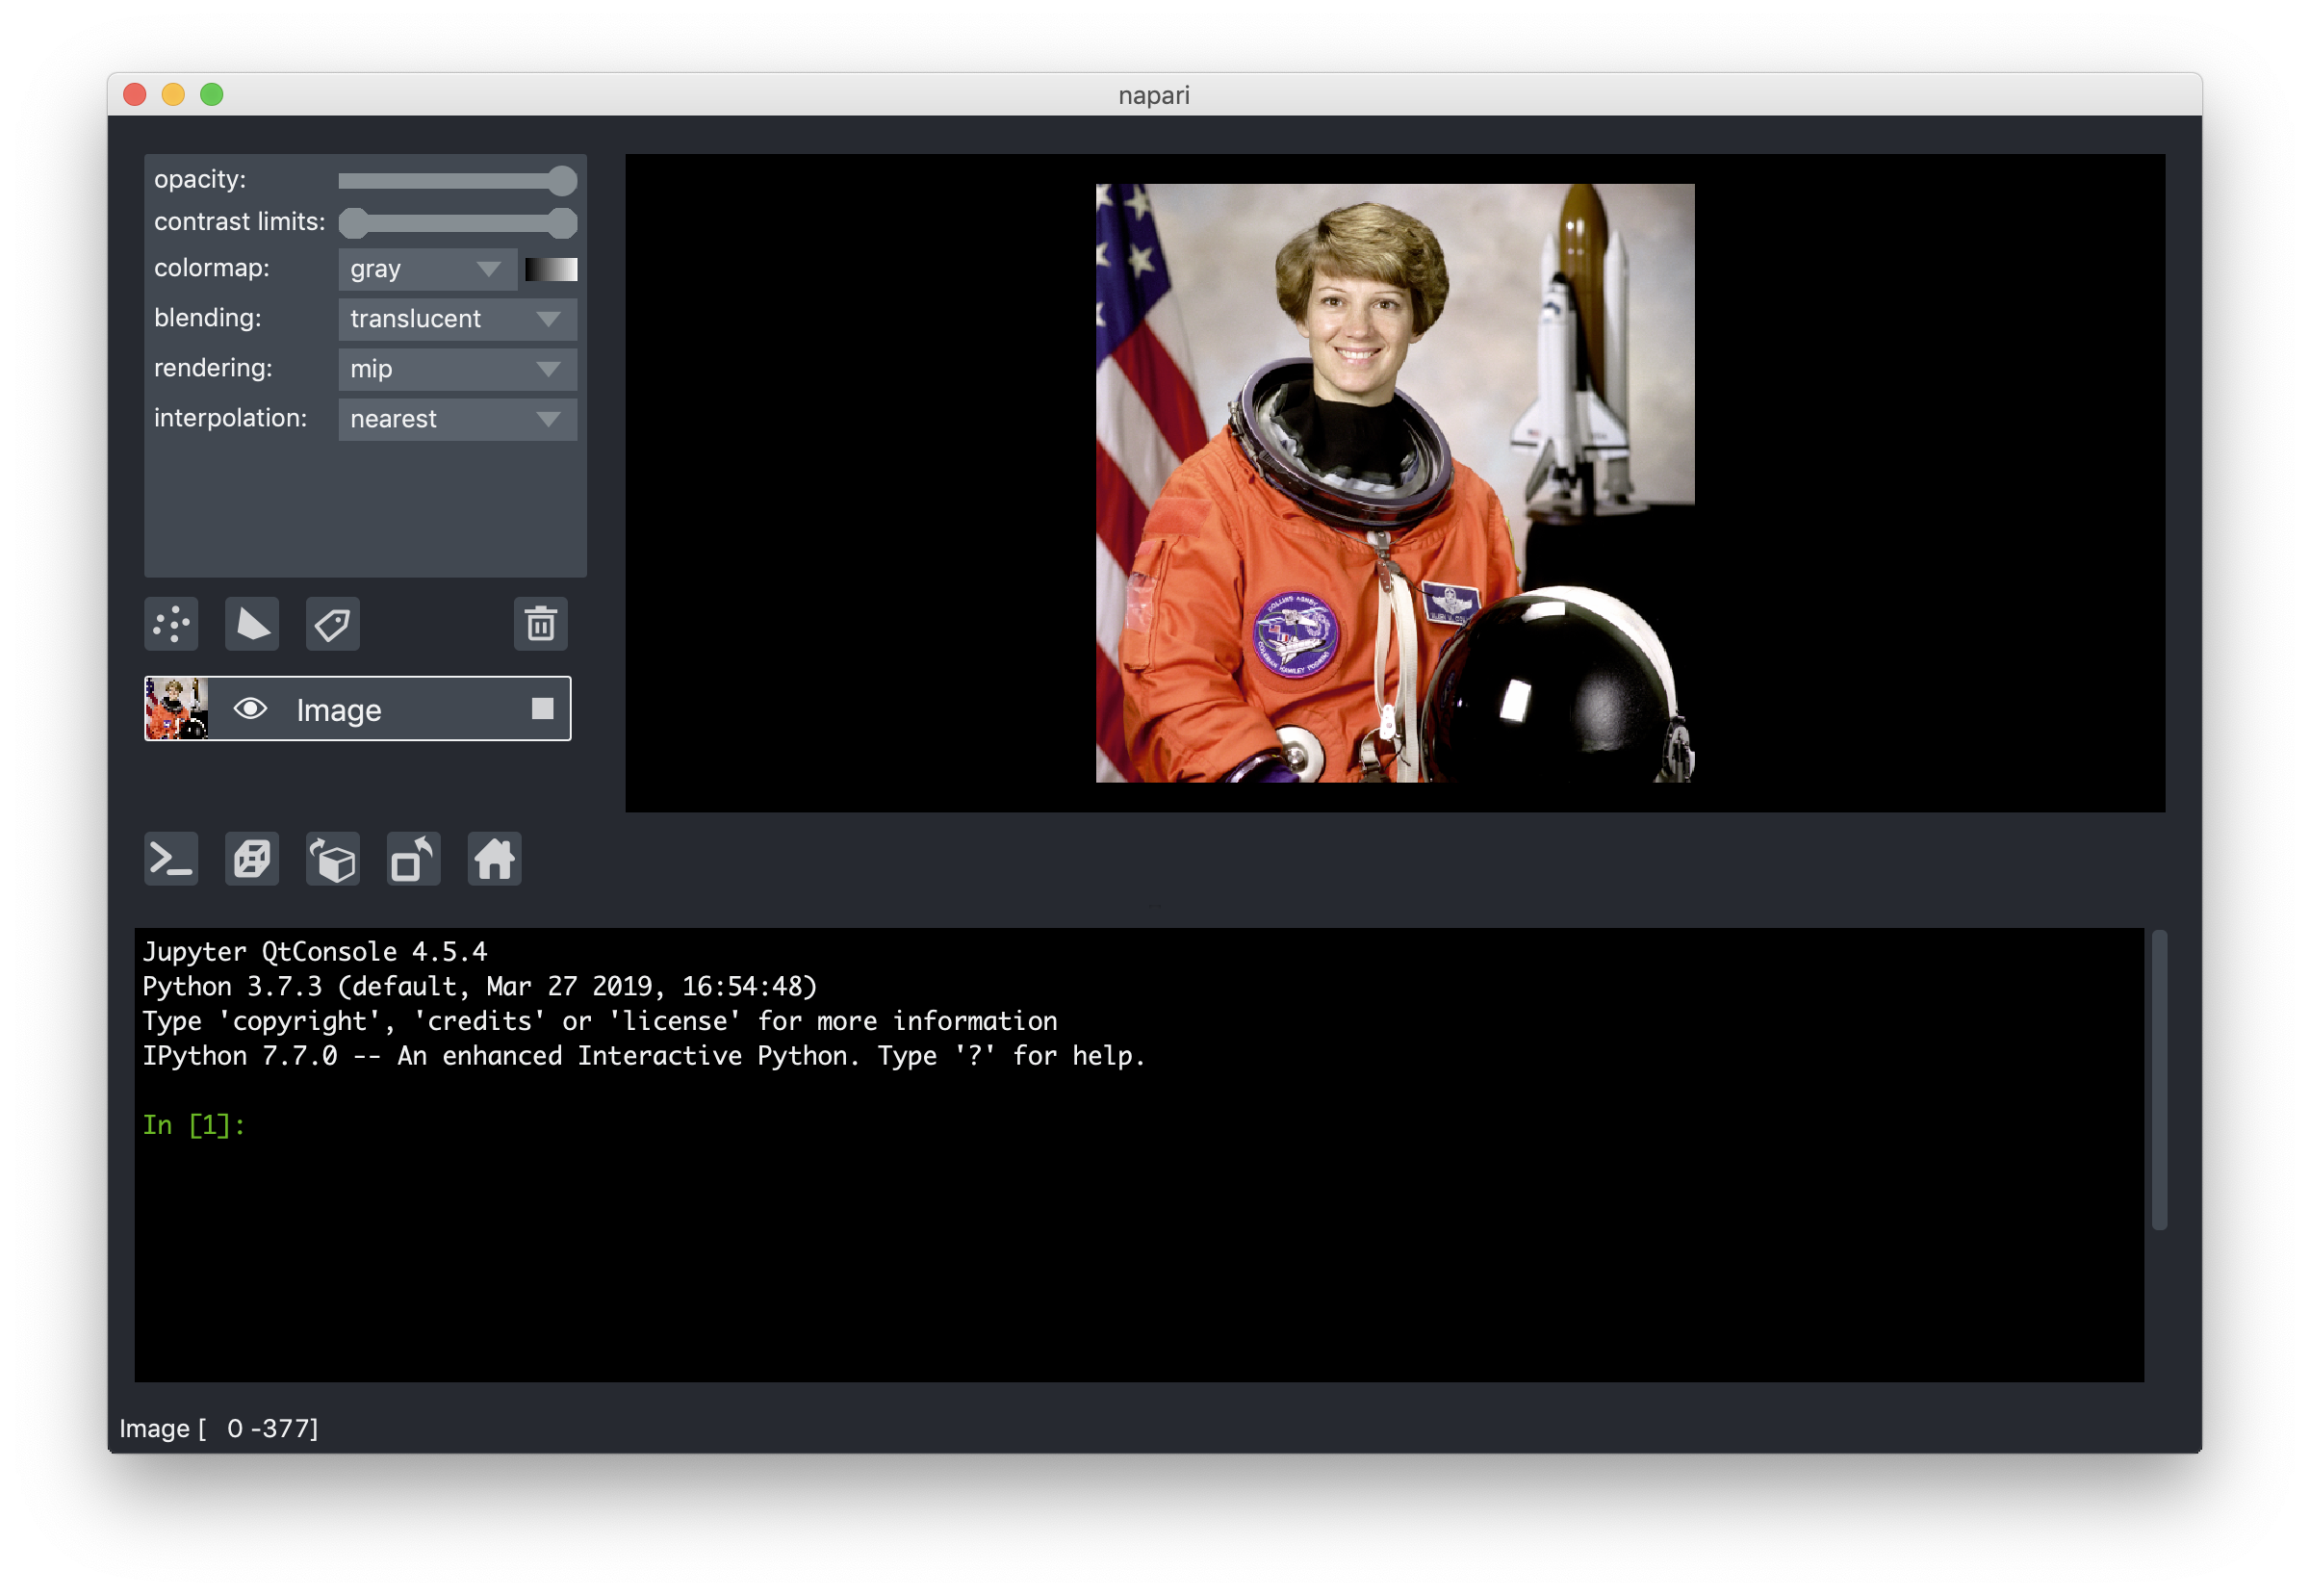
Task: Toggle 2D/3D view mode
Action: coord(252,859)
